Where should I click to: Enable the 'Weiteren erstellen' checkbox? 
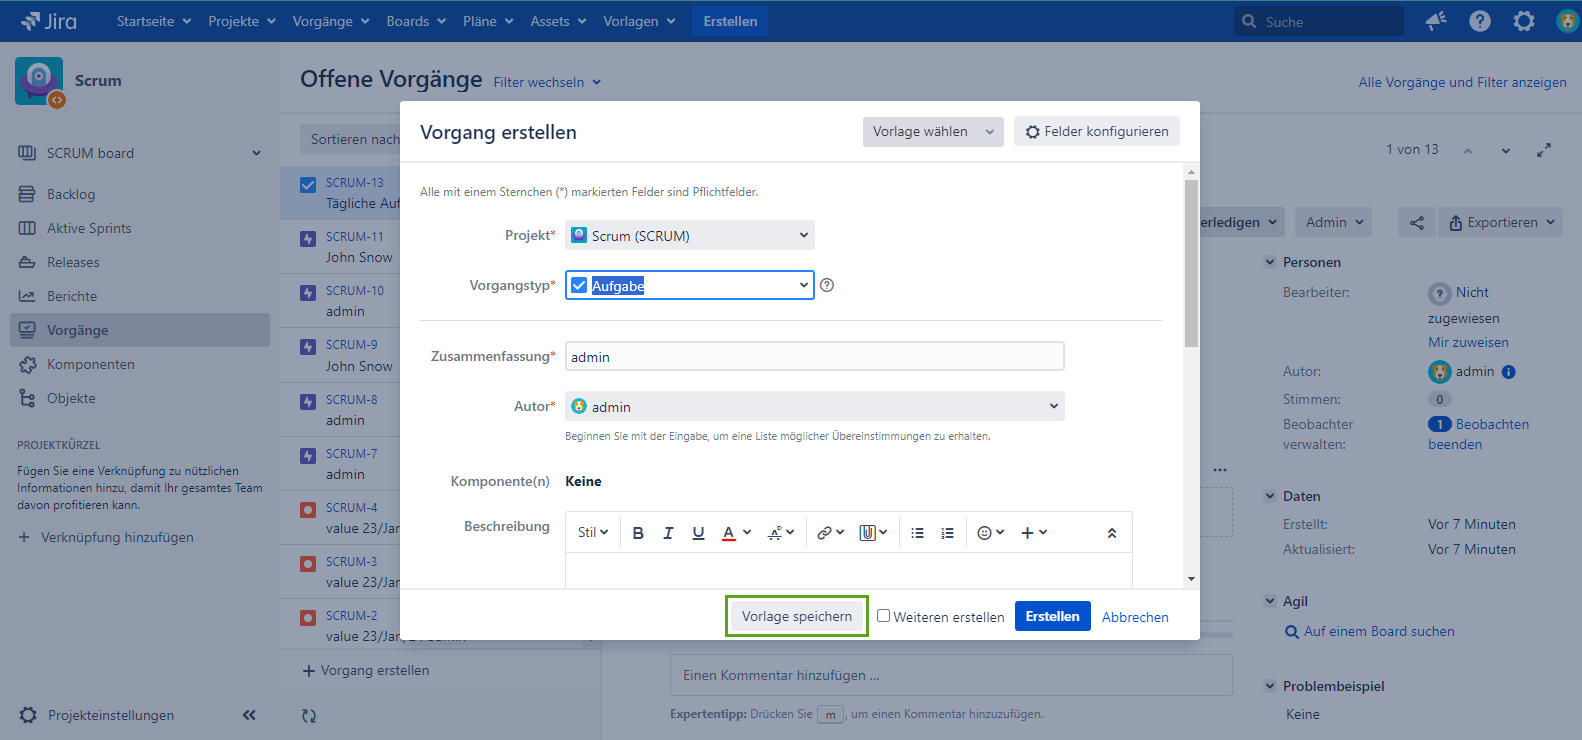pos(883,616)
